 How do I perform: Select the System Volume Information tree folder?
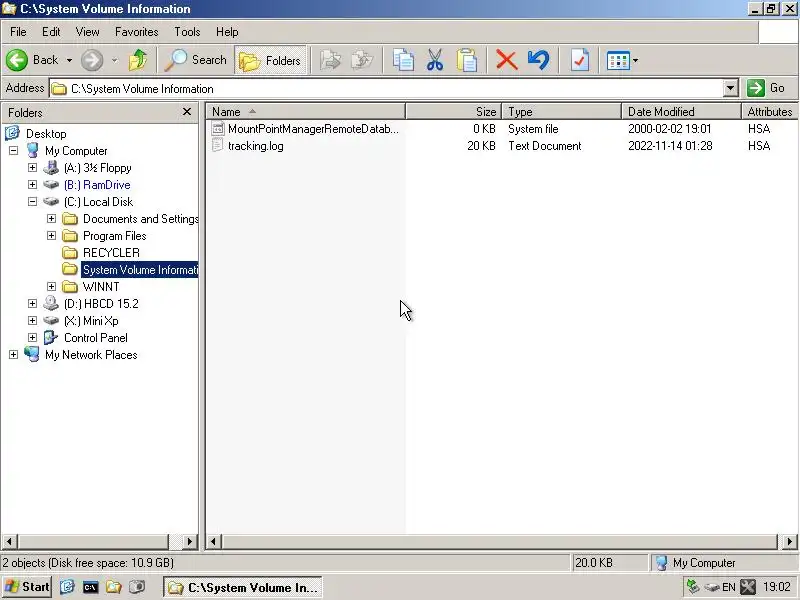click(140, 269)
